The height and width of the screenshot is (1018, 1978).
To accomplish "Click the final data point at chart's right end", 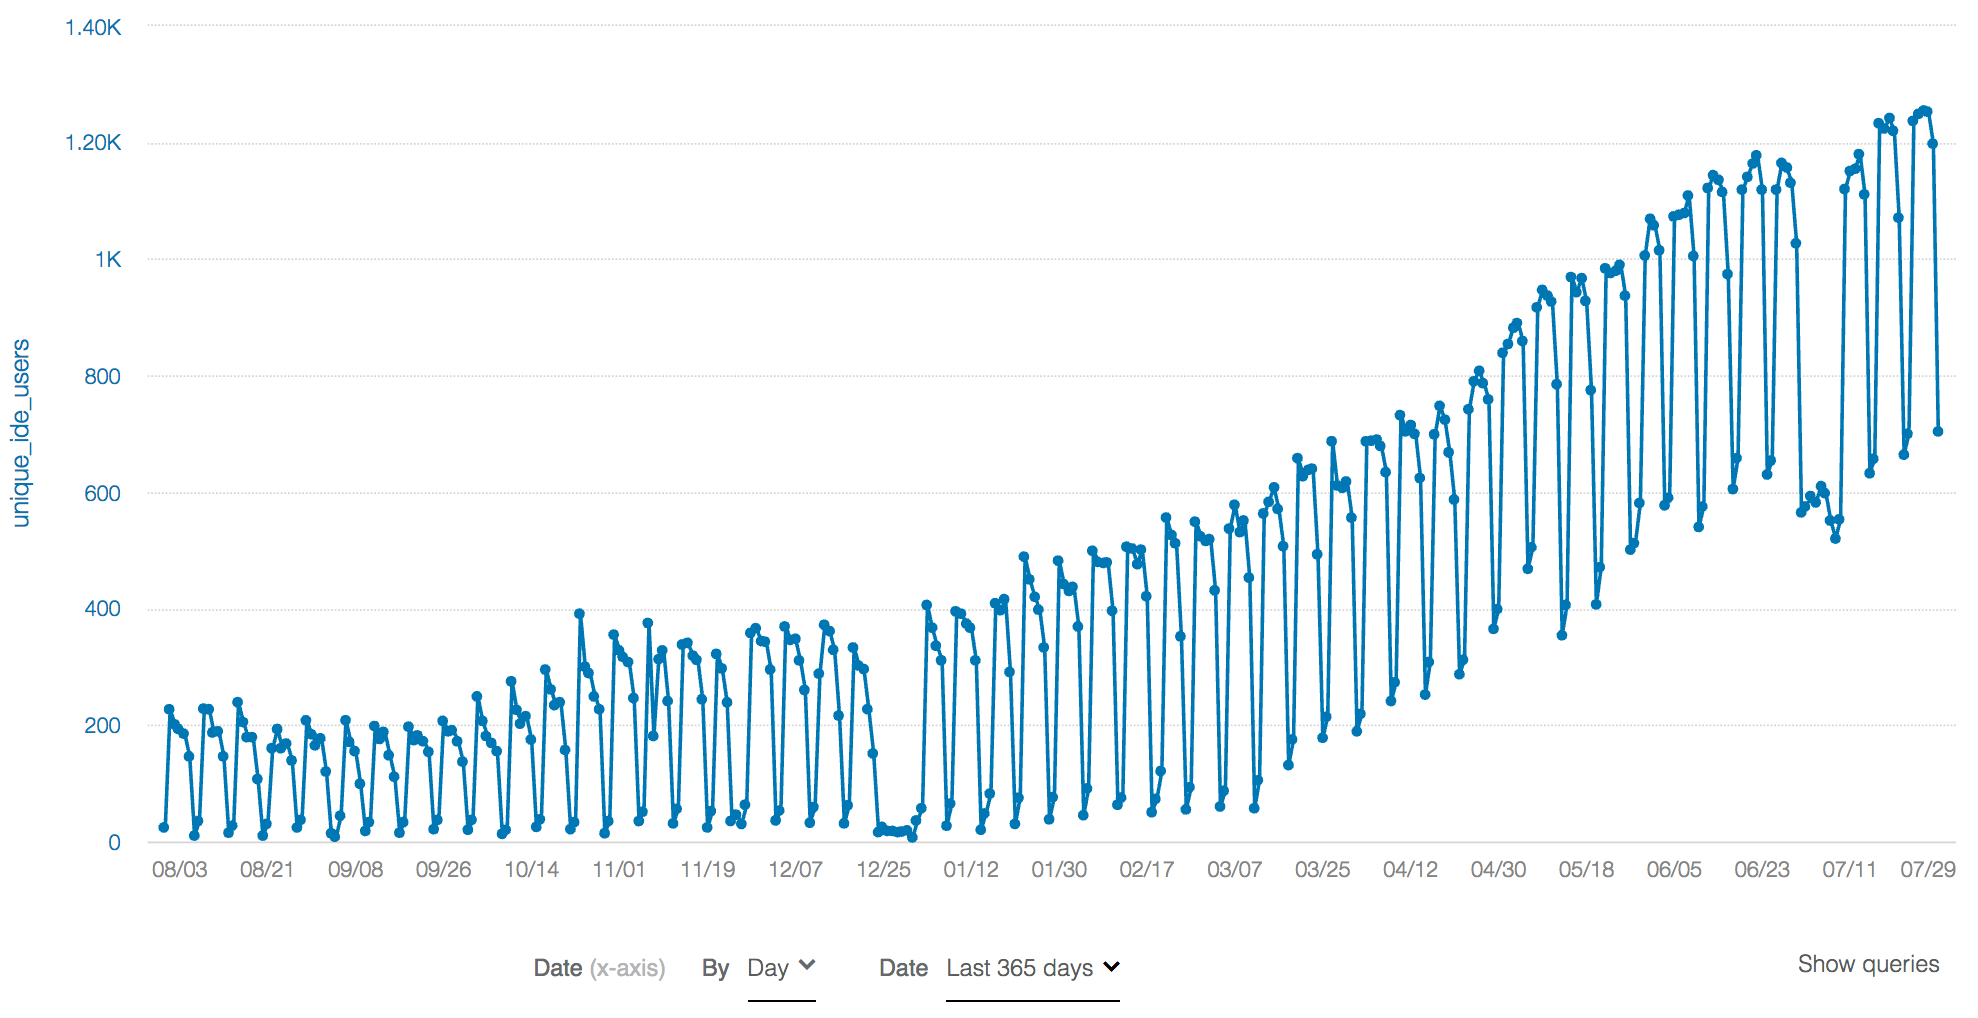I will pos(1937,432).
